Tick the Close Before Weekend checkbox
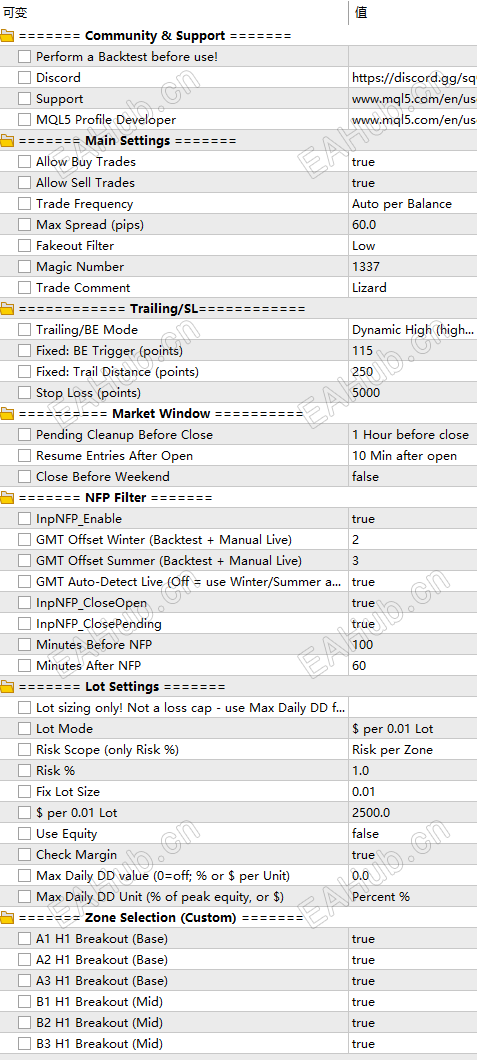The height and width of the screenshot is (1060, 477). 24,477
